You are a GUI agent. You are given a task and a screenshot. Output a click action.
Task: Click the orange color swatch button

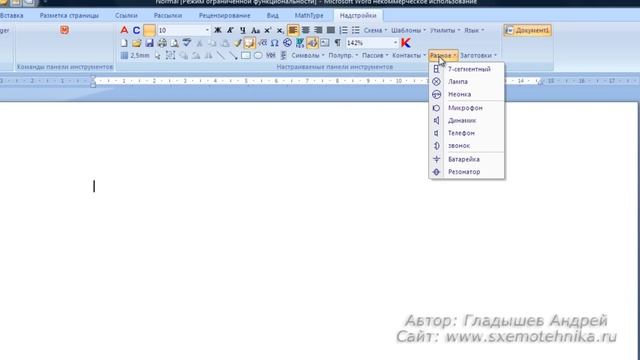[149, 30]
